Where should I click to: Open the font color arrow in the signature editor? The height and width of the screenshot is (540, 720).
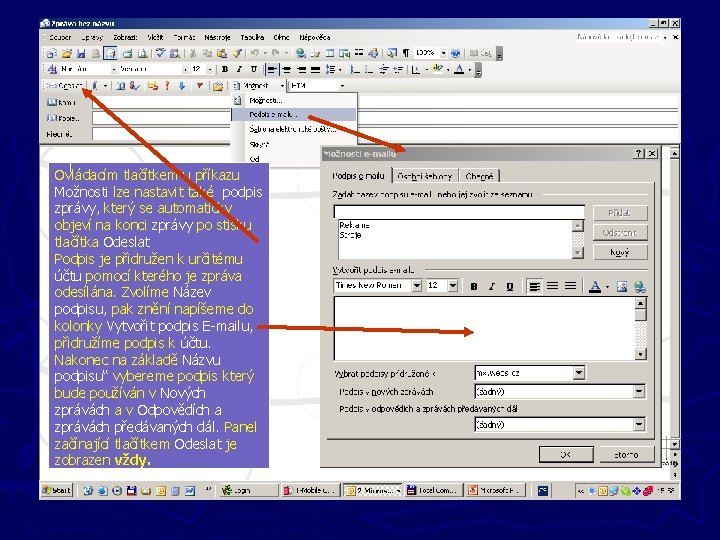pos(608,287)
